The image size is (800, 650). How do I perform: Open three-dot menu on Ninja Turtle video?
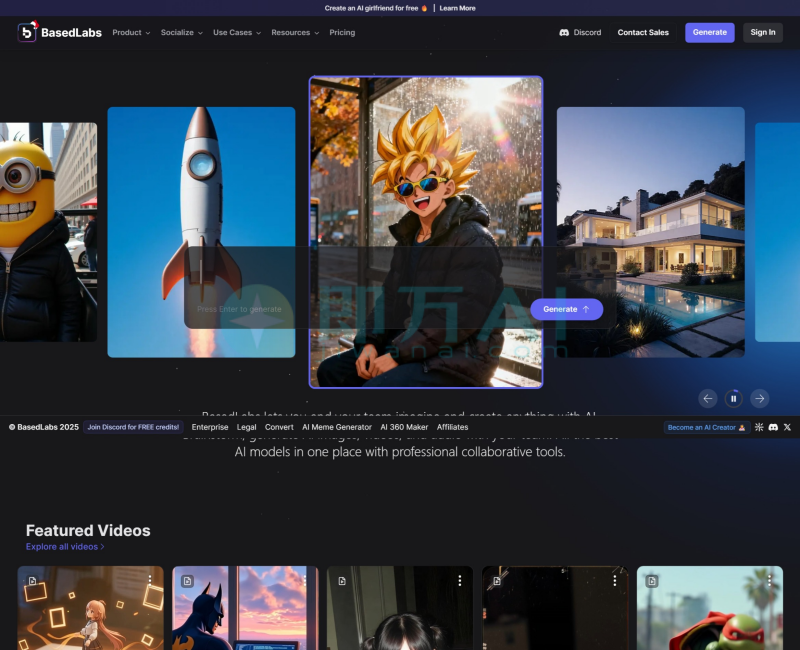771,580
